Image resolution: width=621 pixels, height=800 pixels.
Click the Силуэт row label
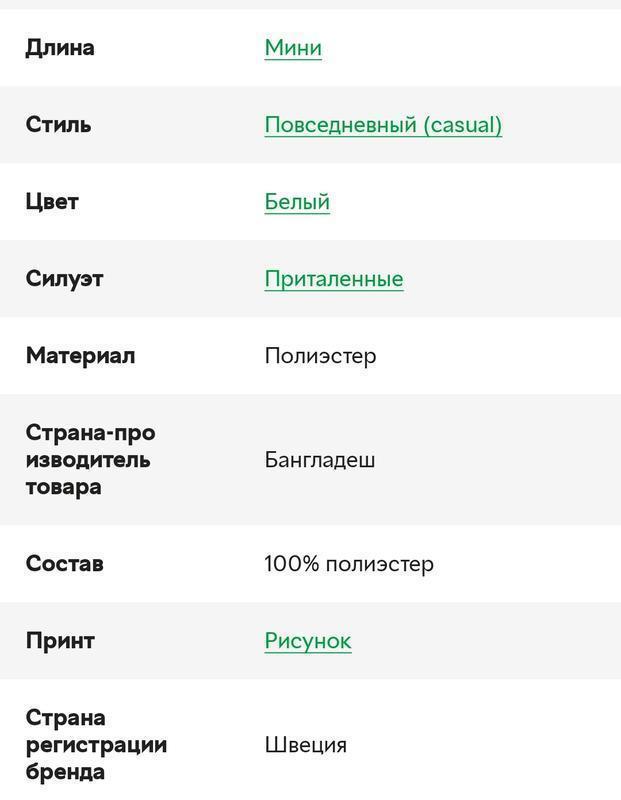pos(64,279)
